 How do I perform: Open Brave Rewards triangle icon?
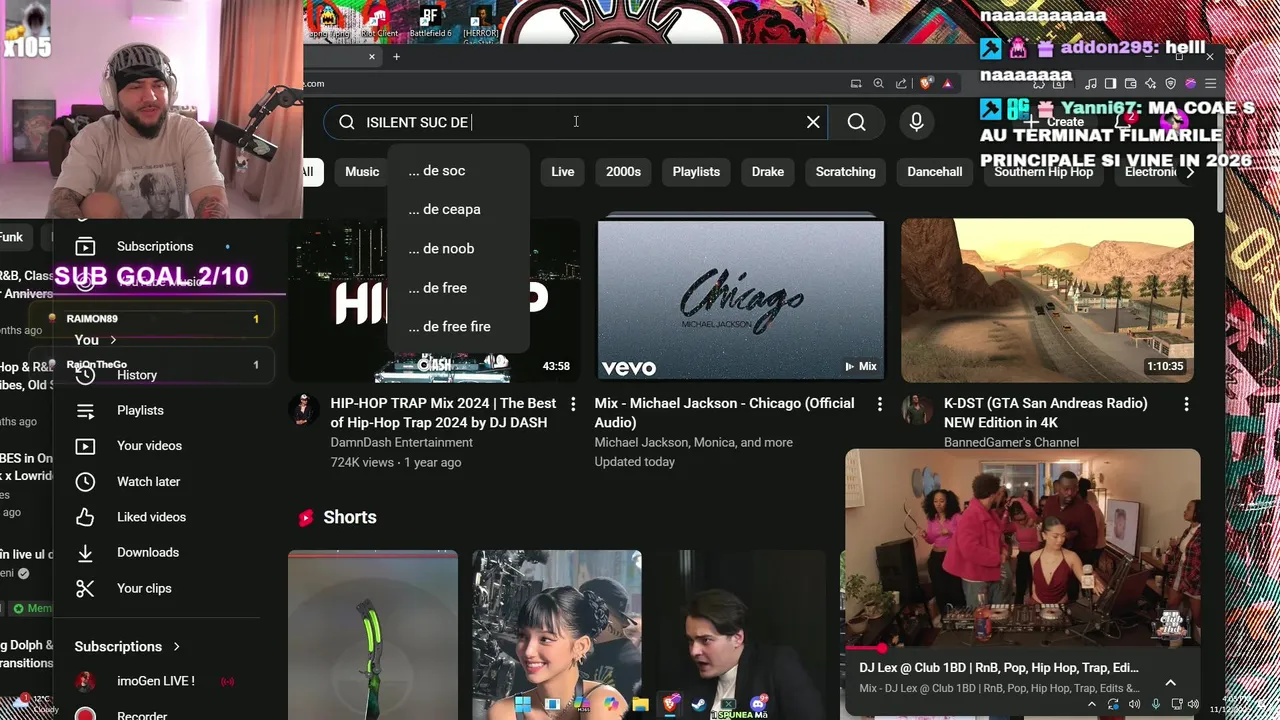coord(947,84)
